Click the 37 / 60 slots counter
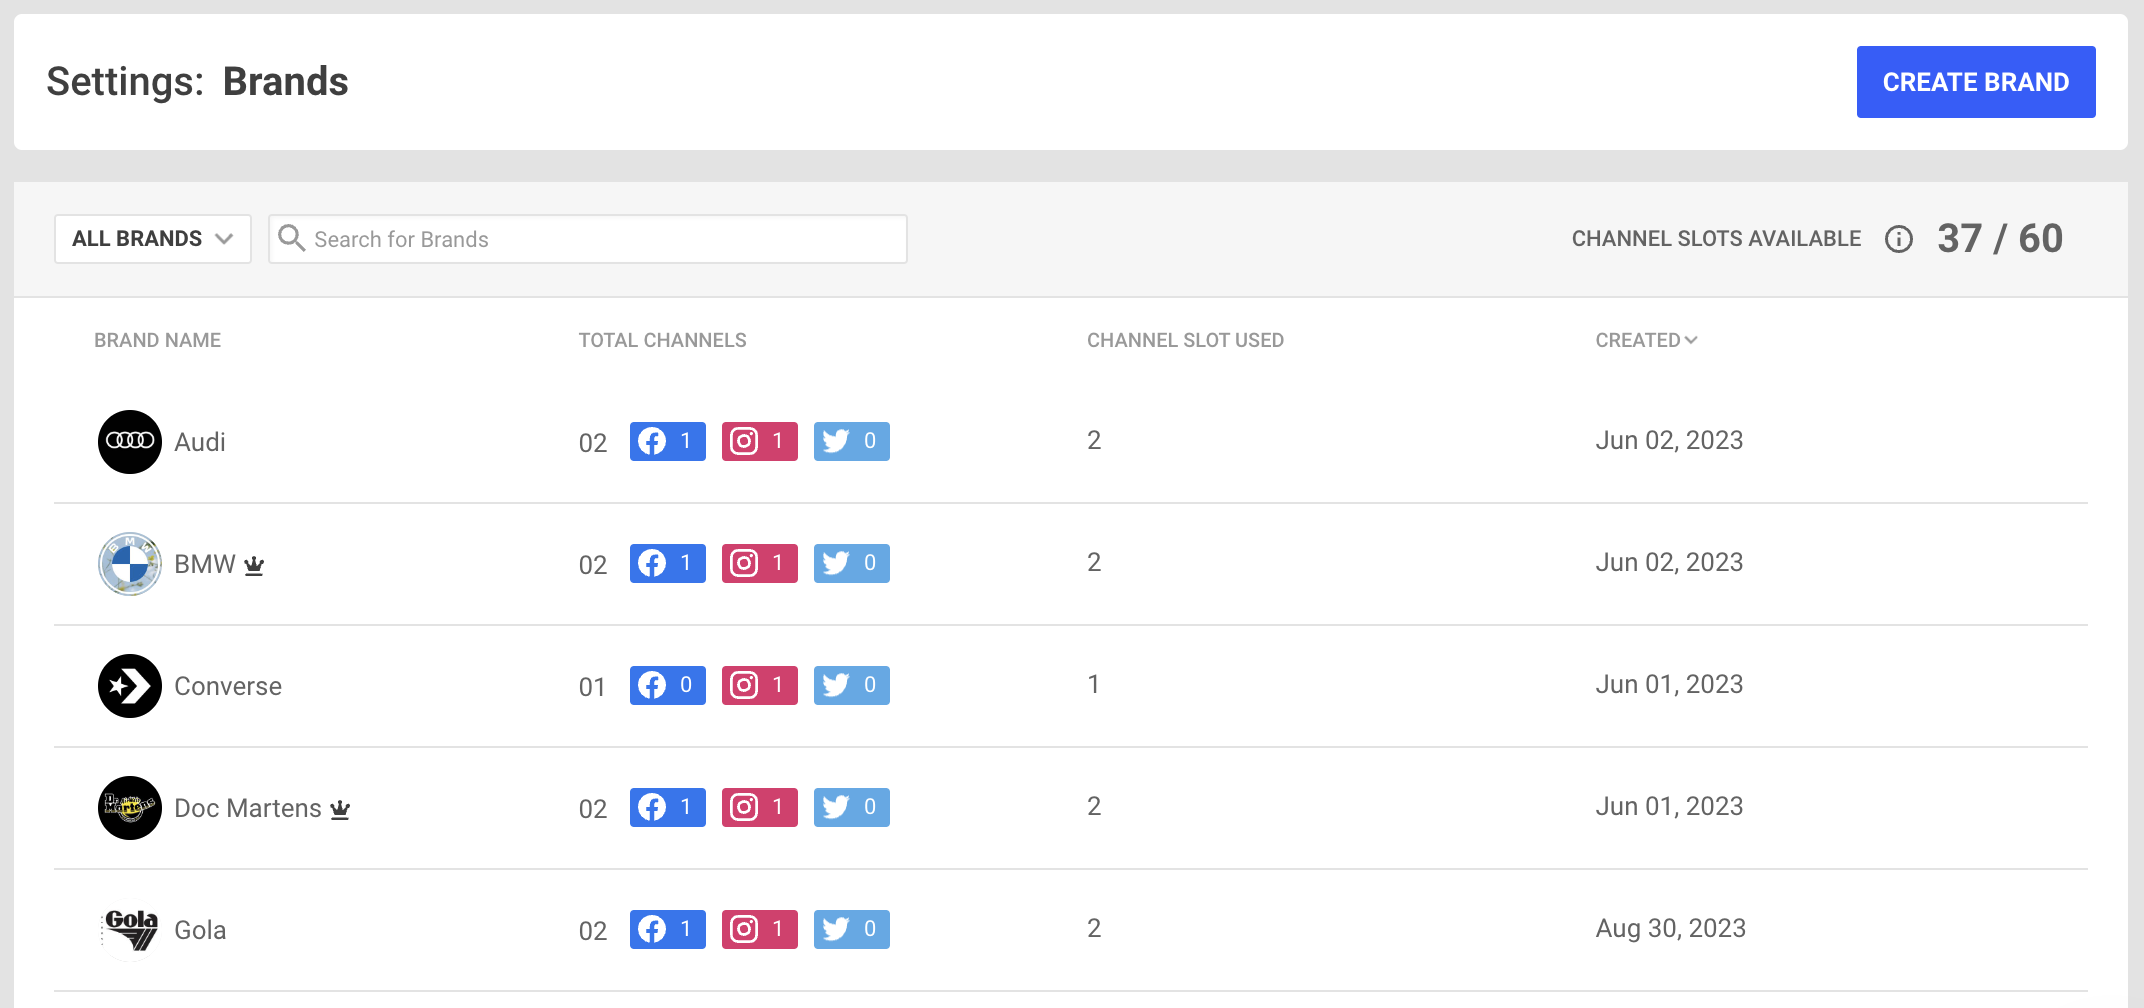This screenshot has width=2144, height=1008. [x=2000, y=238]
